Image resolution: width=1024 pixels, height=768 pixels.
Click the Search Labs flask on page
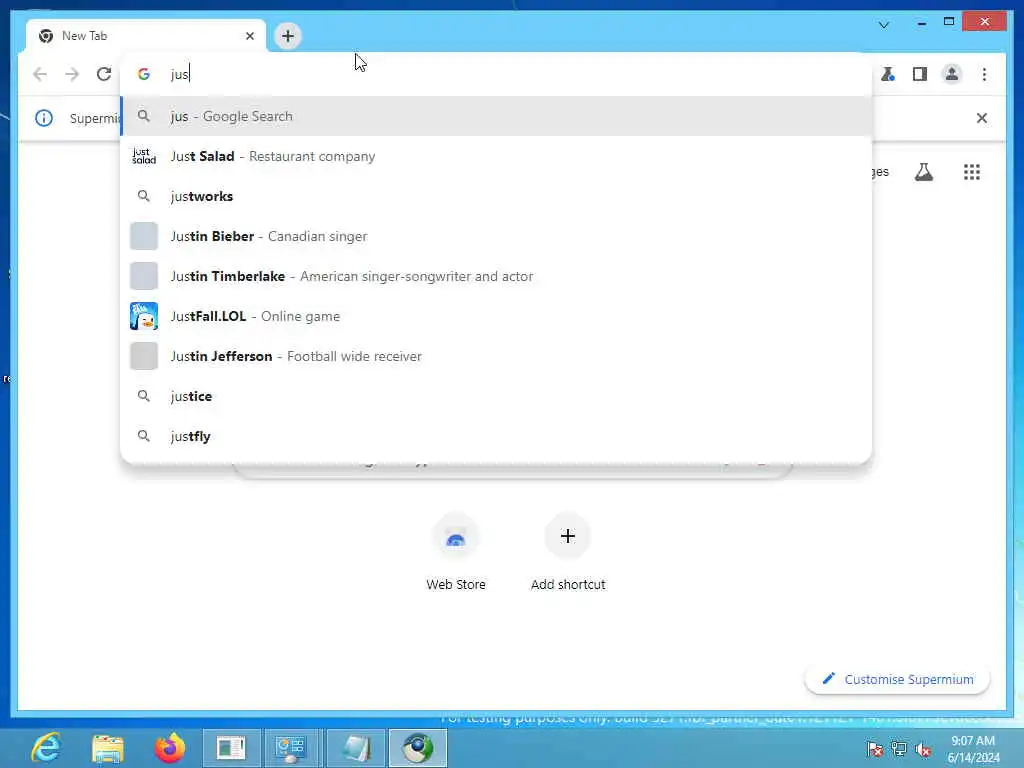(923, 172)
